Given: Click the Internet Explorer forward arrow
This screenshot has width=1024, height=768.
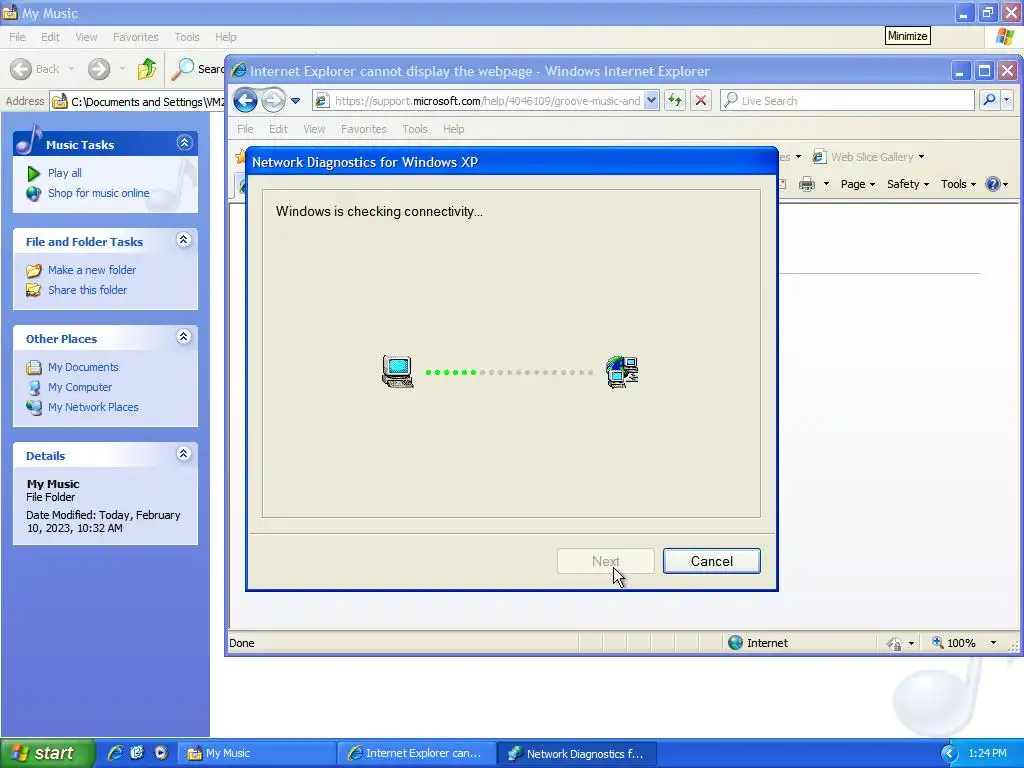Looking at the screenshot, I should [x=273, y=101].
